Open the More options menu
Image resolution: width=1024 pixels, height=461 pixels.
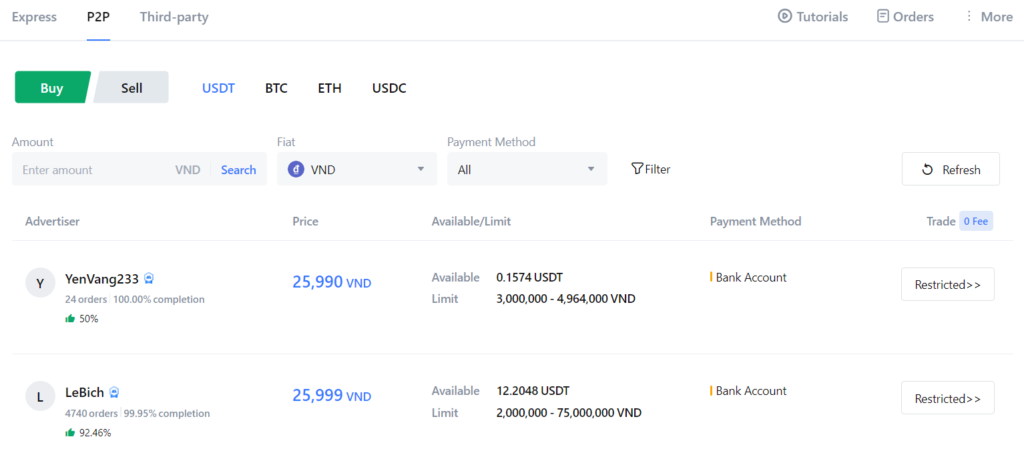pyautogui.click(x=988, y=17)
